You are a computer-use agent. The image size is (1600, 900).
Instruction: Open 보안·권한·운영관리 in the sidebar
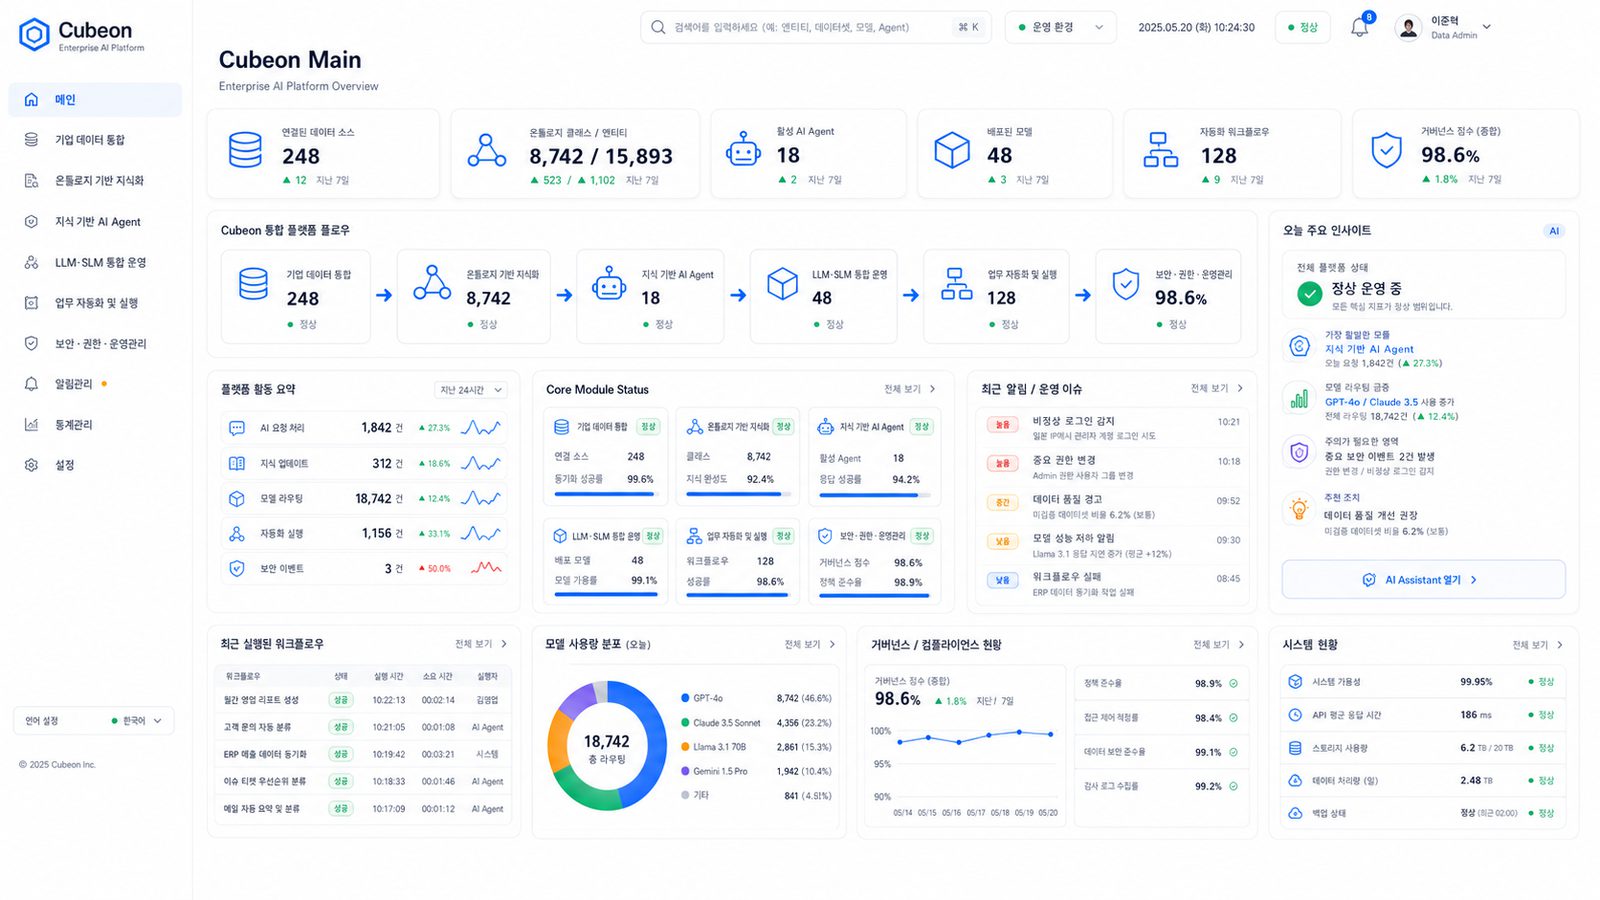(95, 344)
